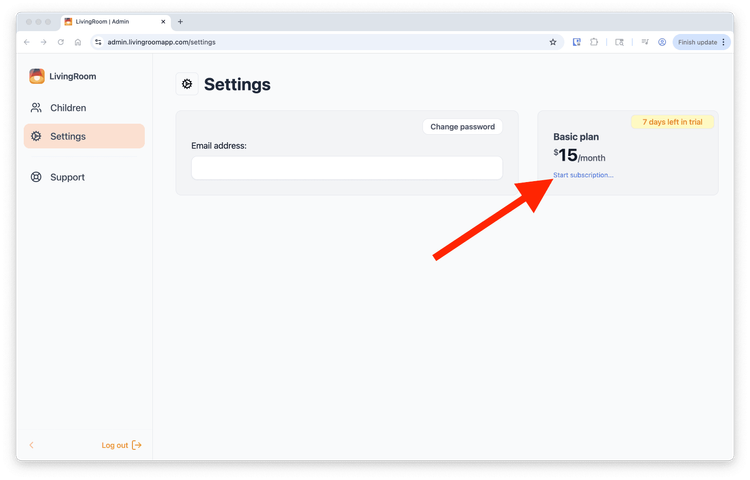Open the Chrome profile avatar icon
The width and height of the screenshot is (750, 480).
coord(662,42)
